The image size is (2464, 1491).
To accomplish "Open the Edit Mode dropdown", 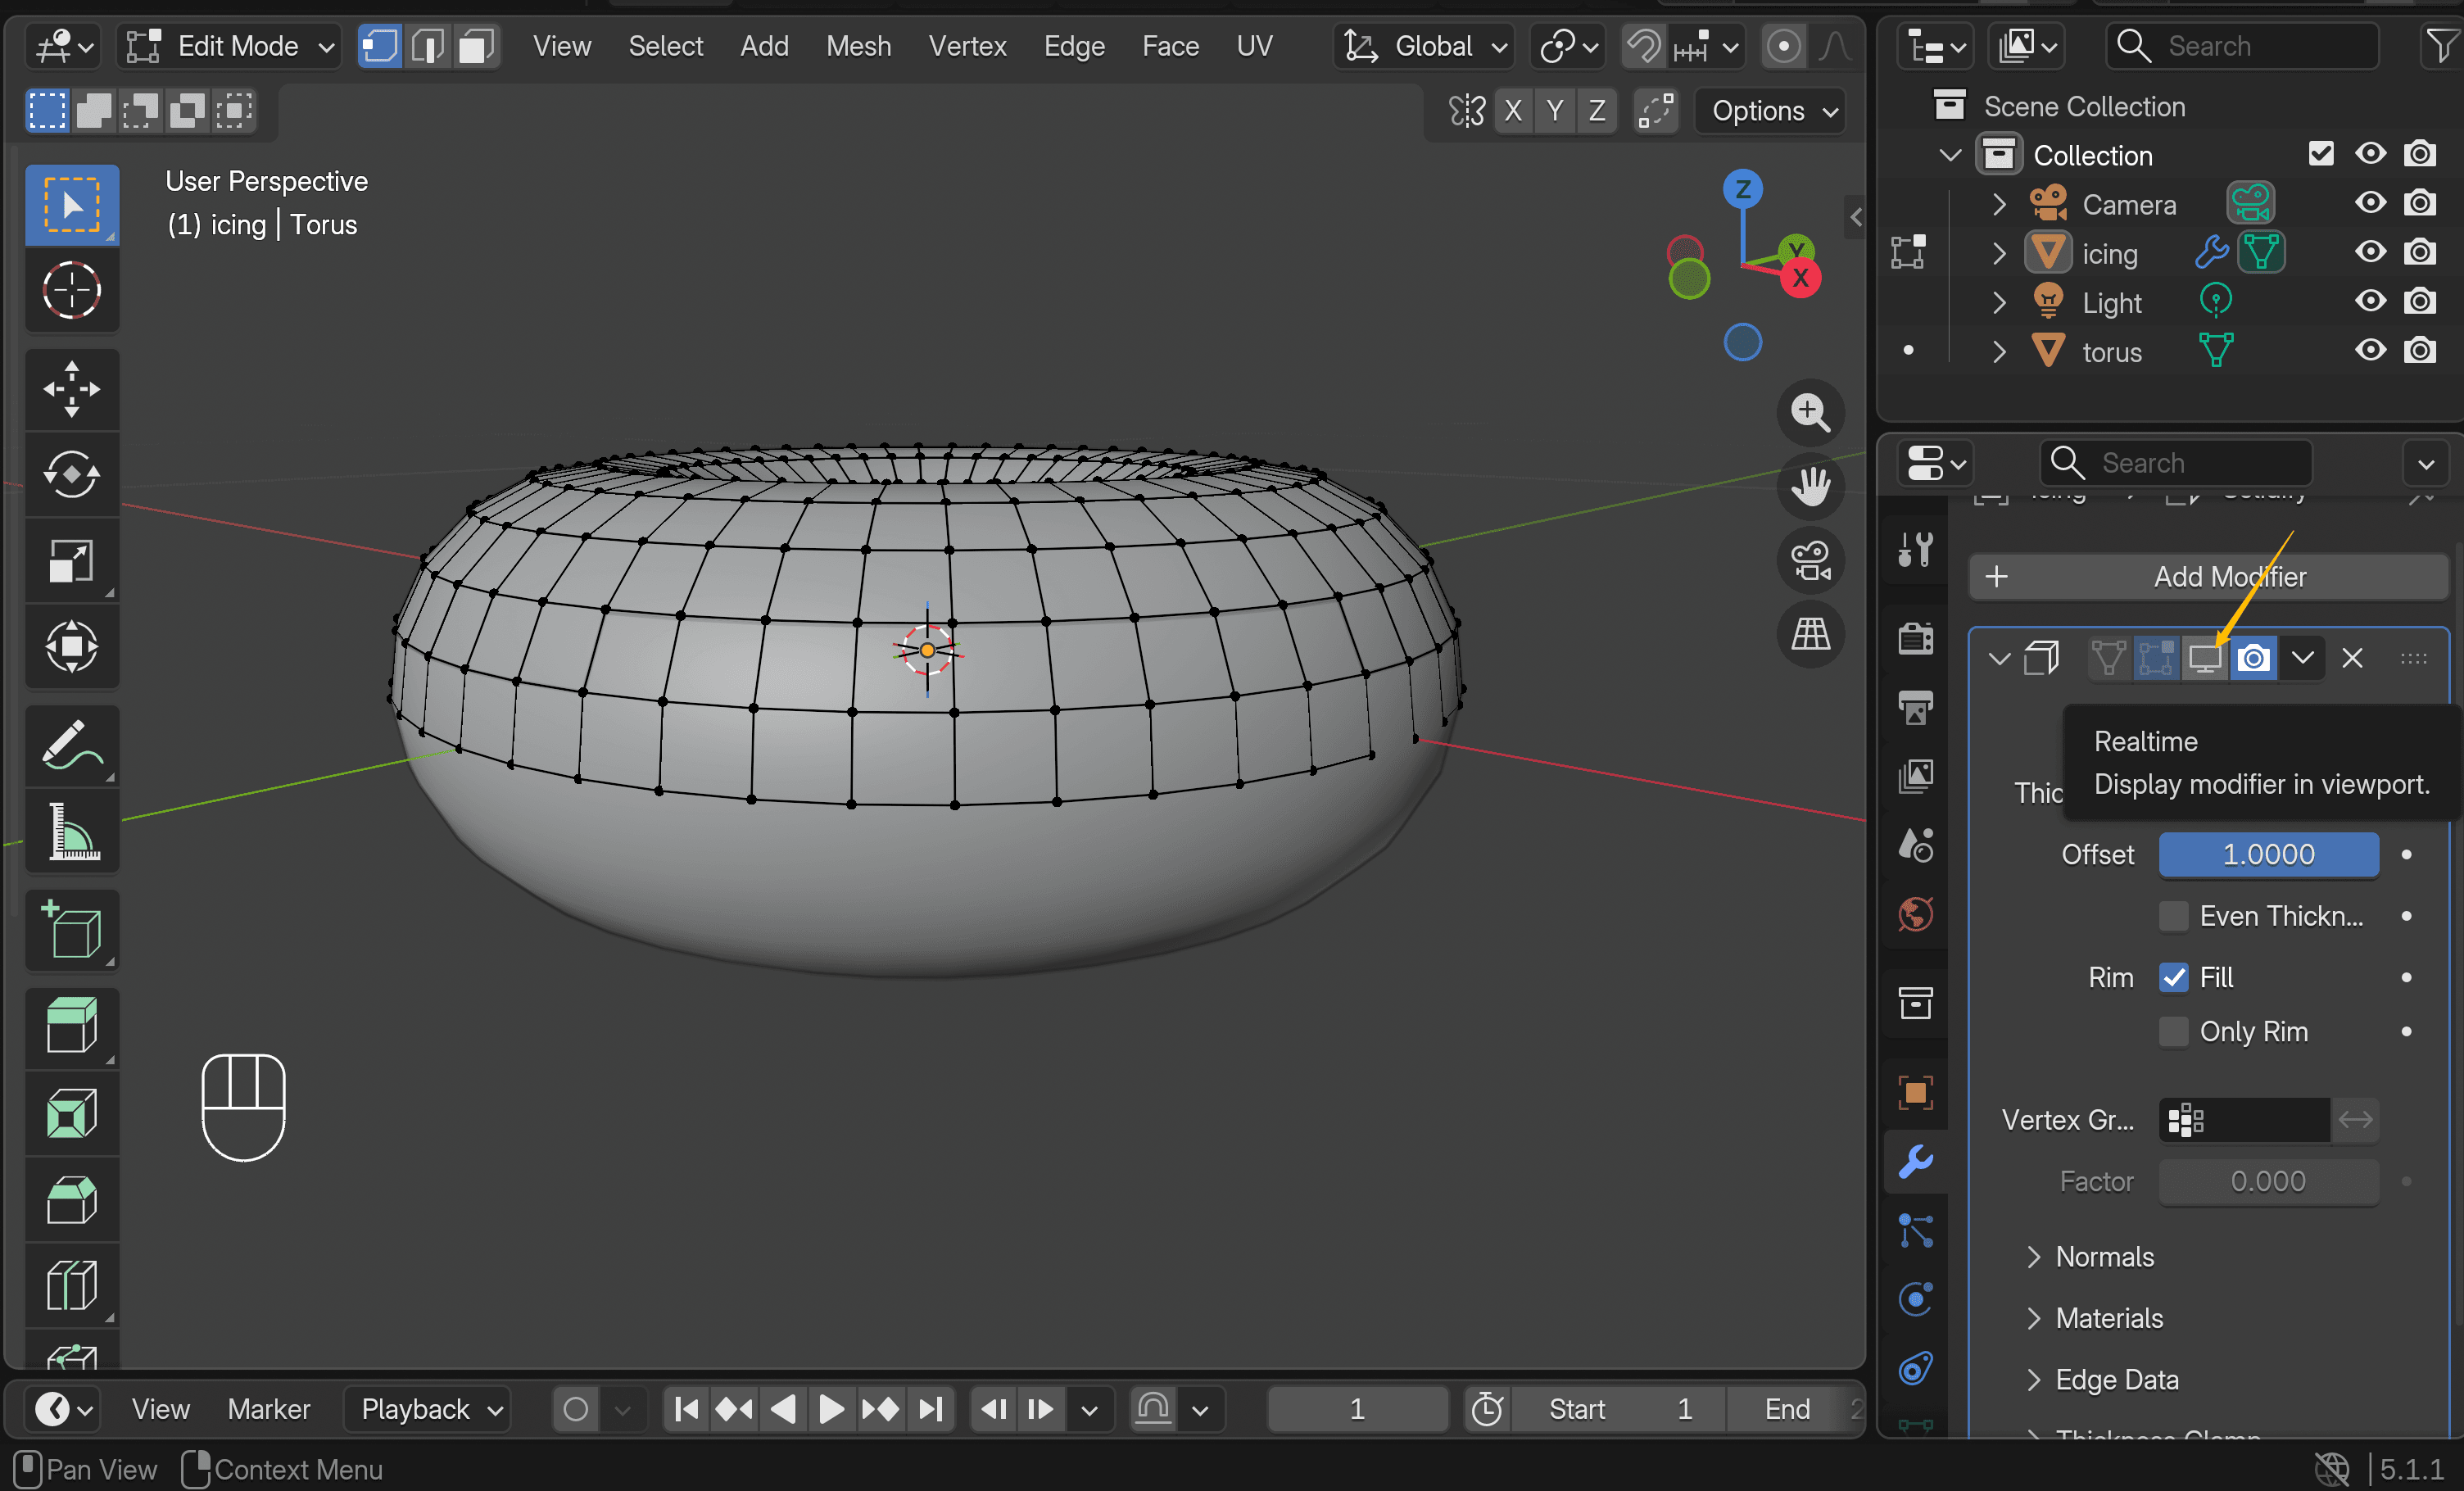I will pos(229,46).
